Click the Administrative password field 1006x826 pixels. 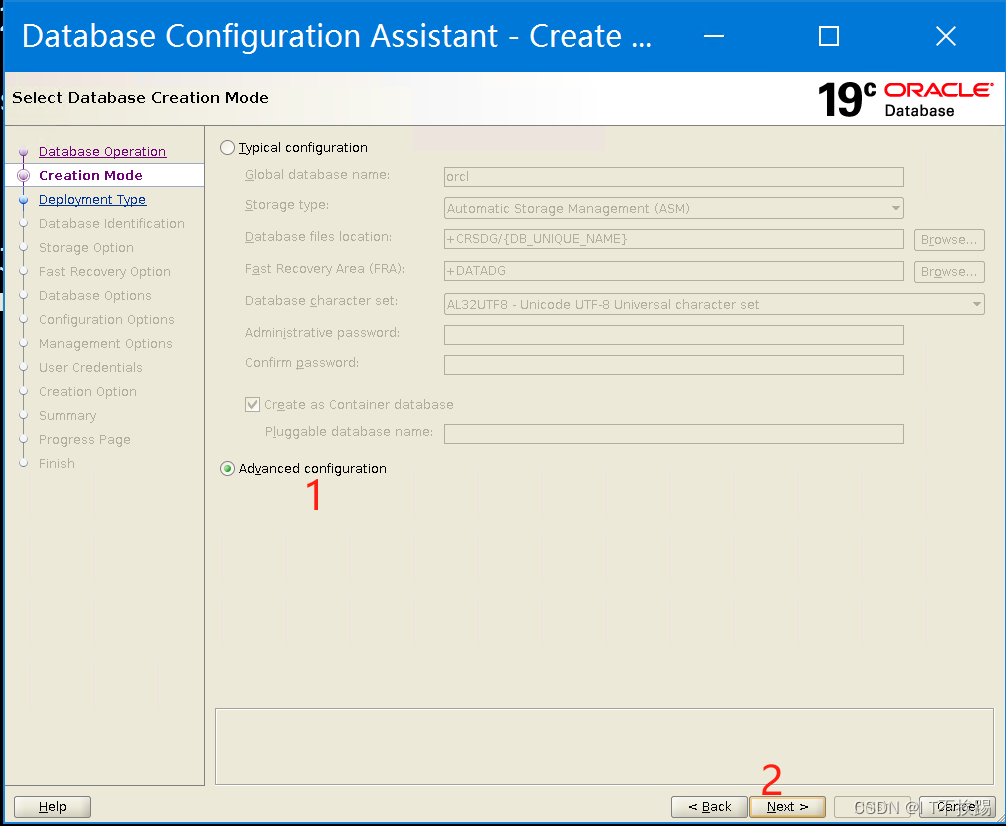pyautogui.click(x=674, y=334)
